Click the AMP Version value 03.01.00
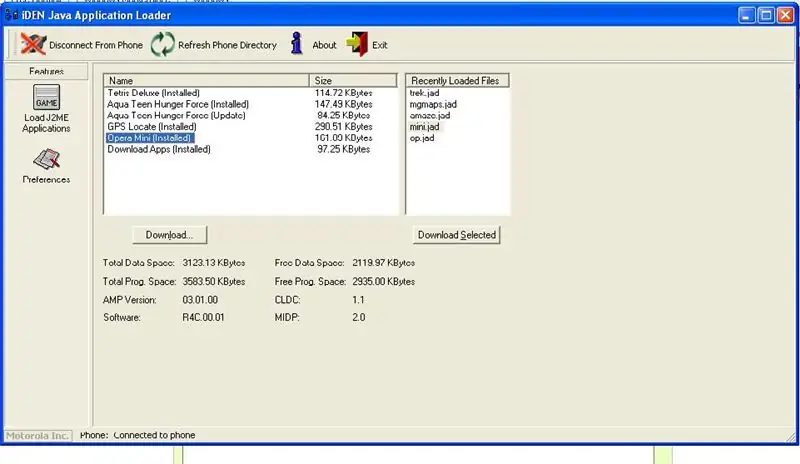The image size is (800, 464). tap(200, 300)
